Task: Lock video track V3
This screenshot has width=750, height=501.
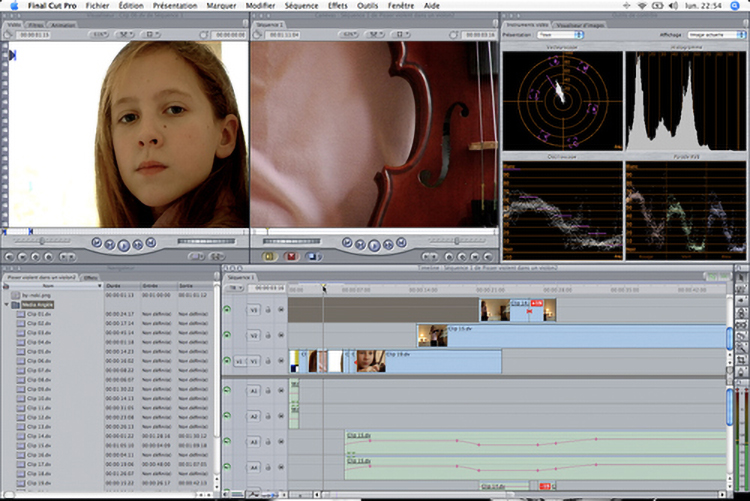Action: click(x=268, y=310)
